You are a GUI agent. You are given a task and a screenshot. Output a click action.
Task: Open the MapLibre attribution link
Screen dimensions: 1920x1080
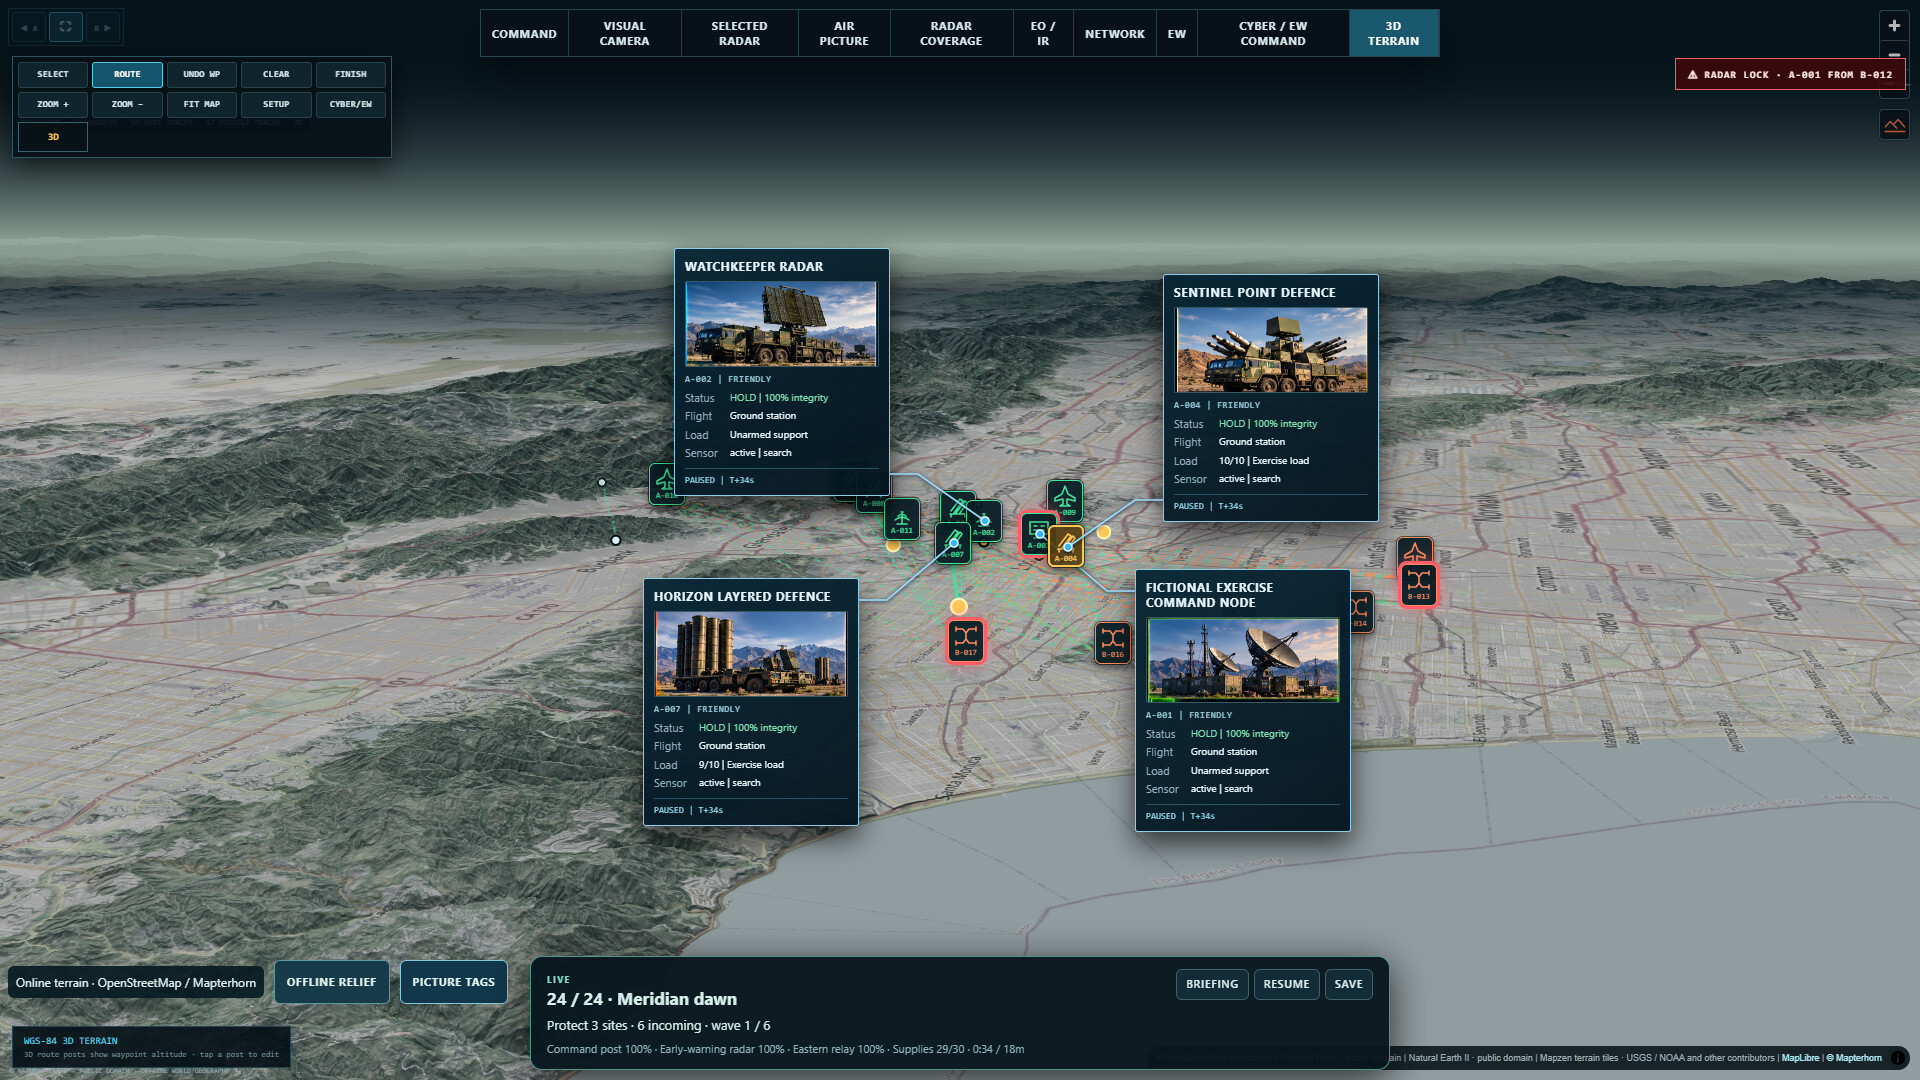[1800, 1058]
